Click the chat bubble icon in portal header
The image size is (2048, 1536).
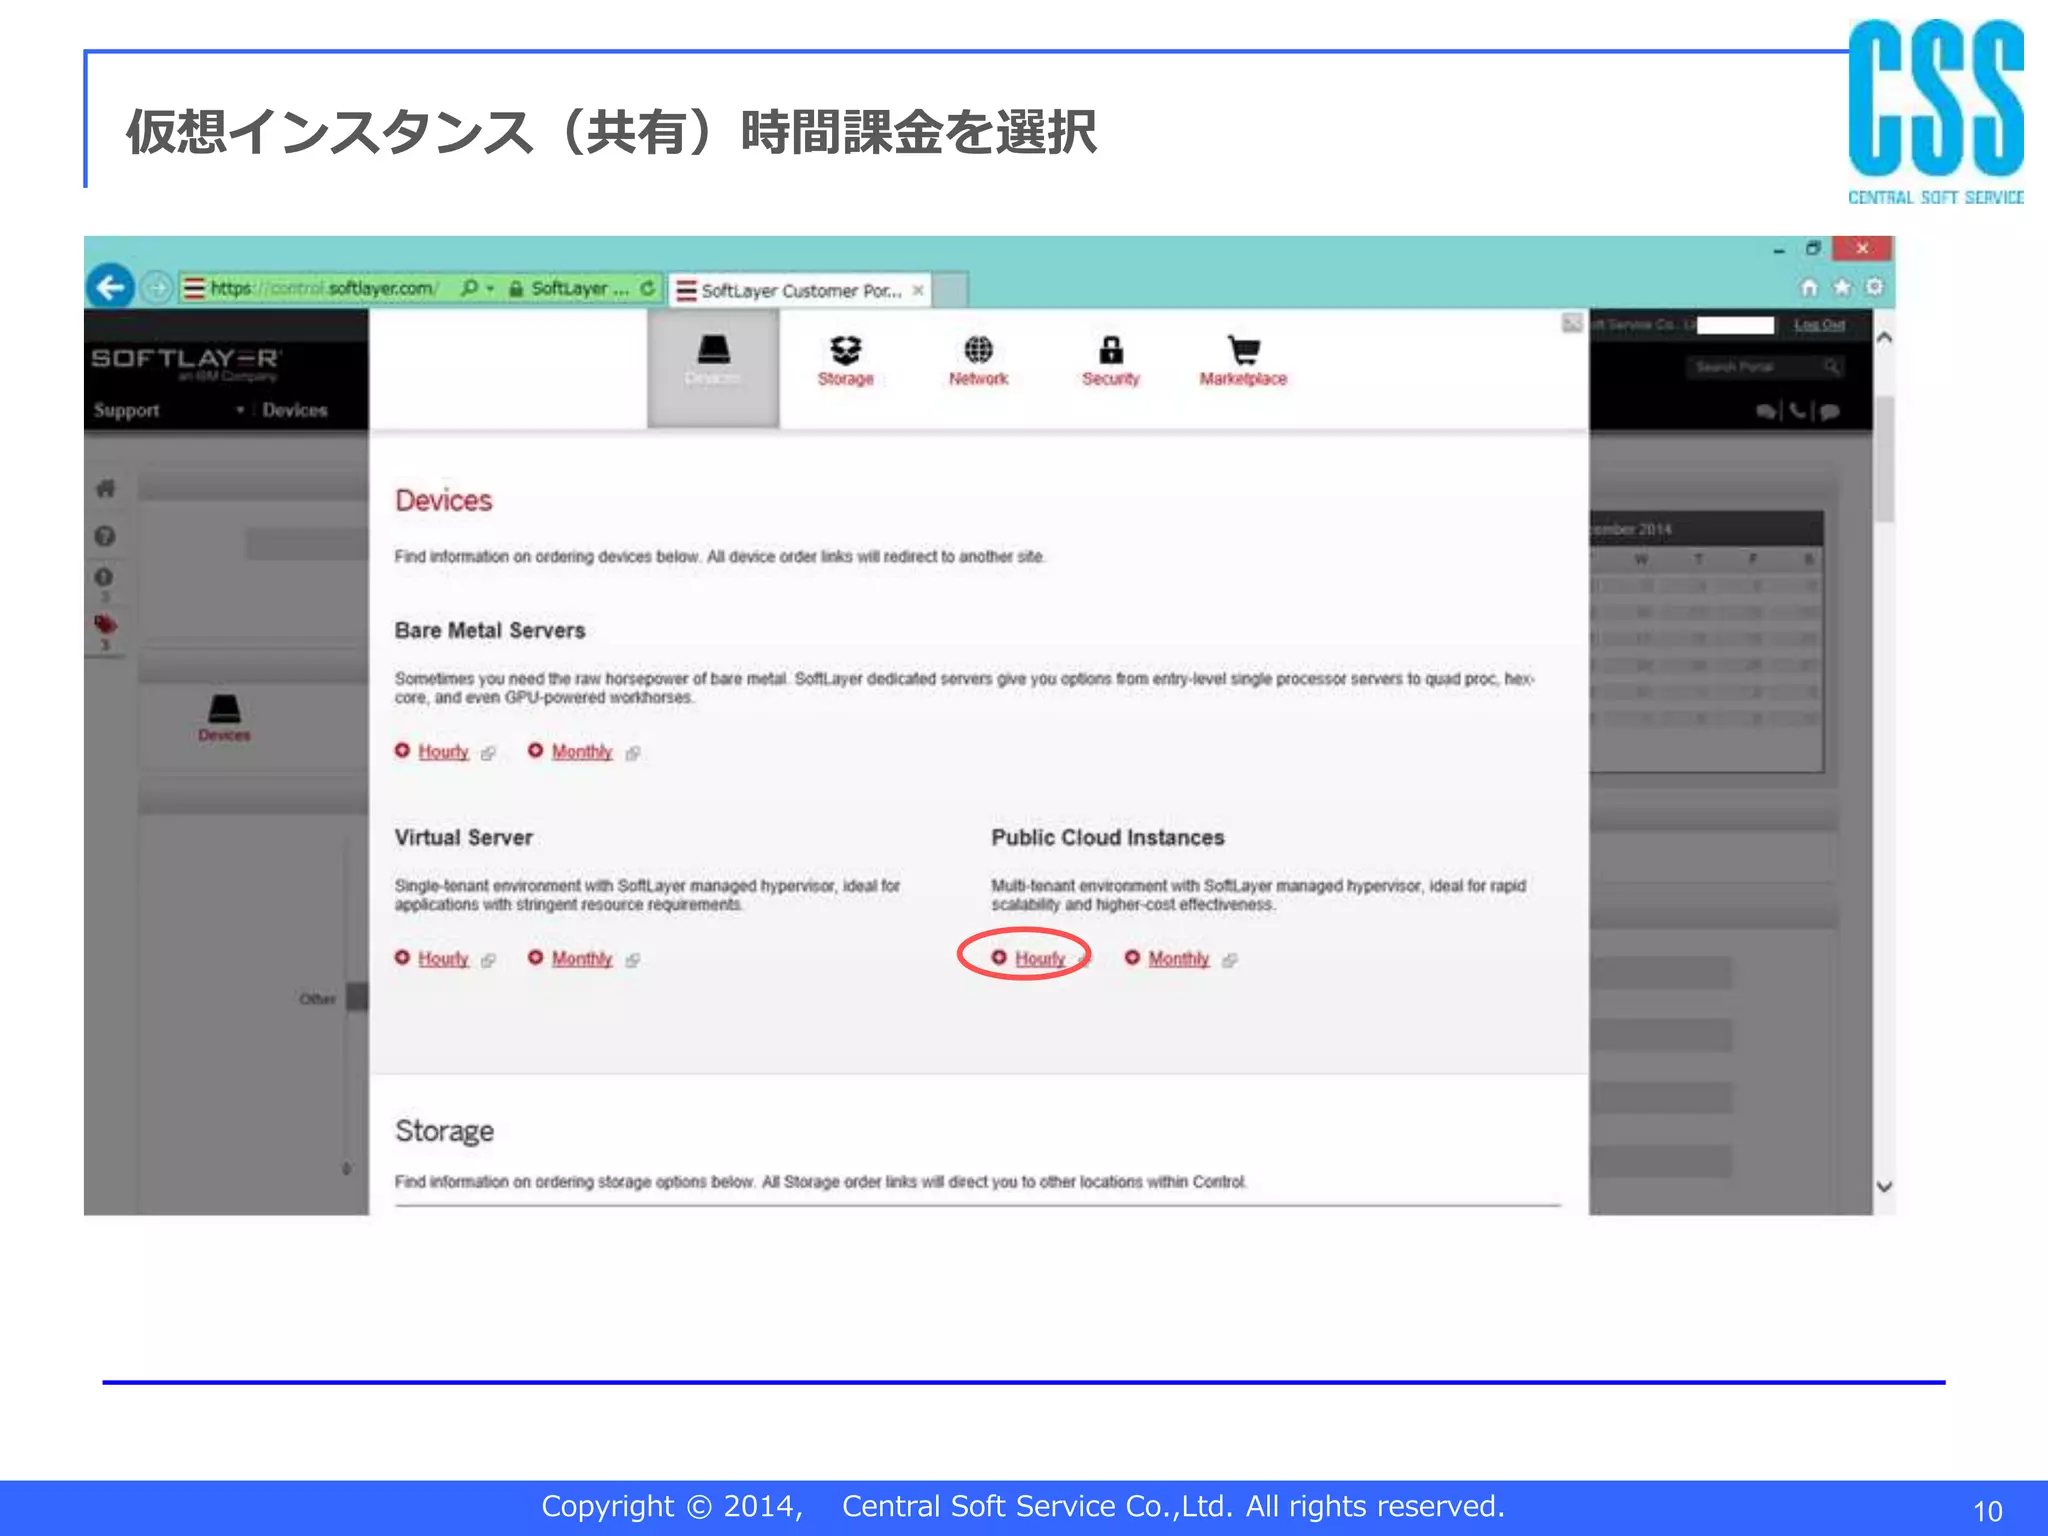(1830, 411)
